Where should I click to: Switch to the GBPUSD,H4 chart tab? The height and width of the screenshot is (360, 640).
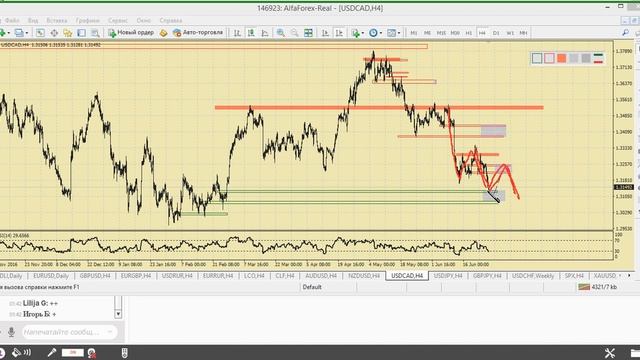pos(95,276)
